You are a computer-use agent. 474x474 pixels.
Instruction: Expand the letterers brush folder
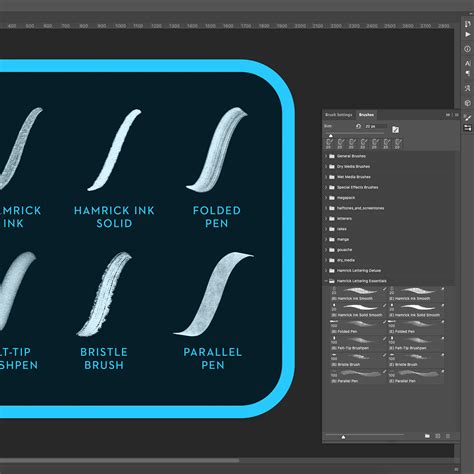pos(326,219)
